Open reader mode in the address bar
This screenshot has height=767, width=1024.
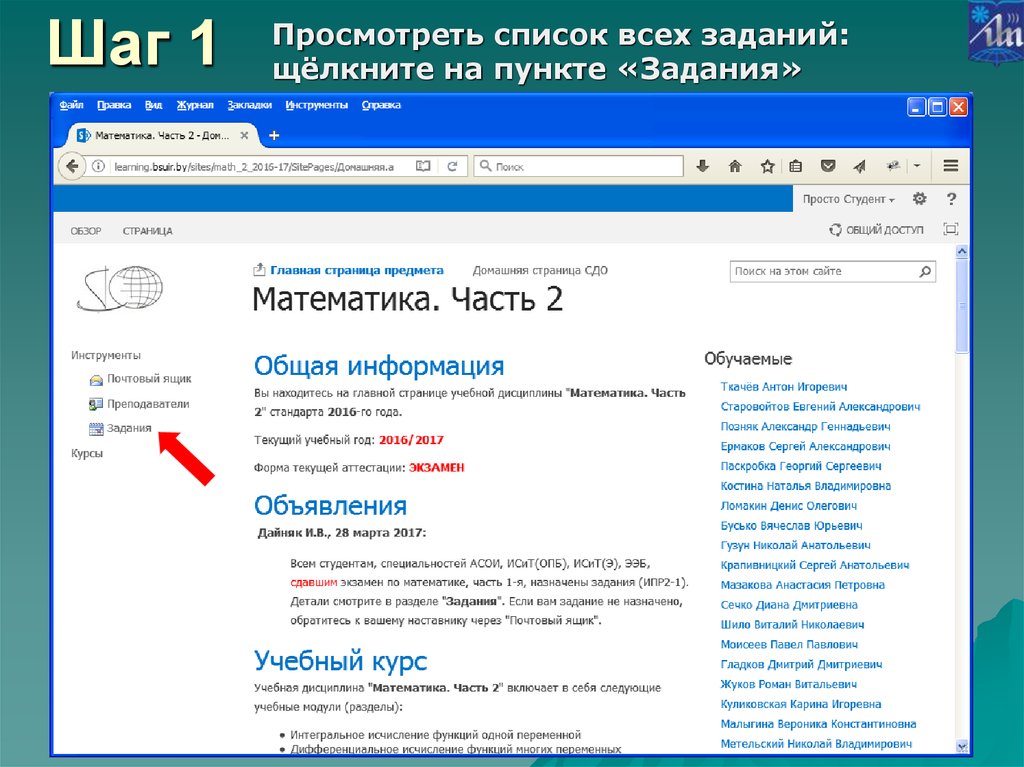click(x=423, y=166)
